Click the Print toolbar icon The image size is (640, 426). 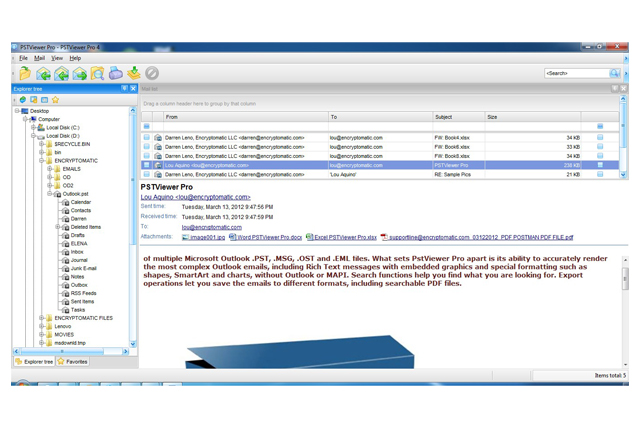click(116, 73)
